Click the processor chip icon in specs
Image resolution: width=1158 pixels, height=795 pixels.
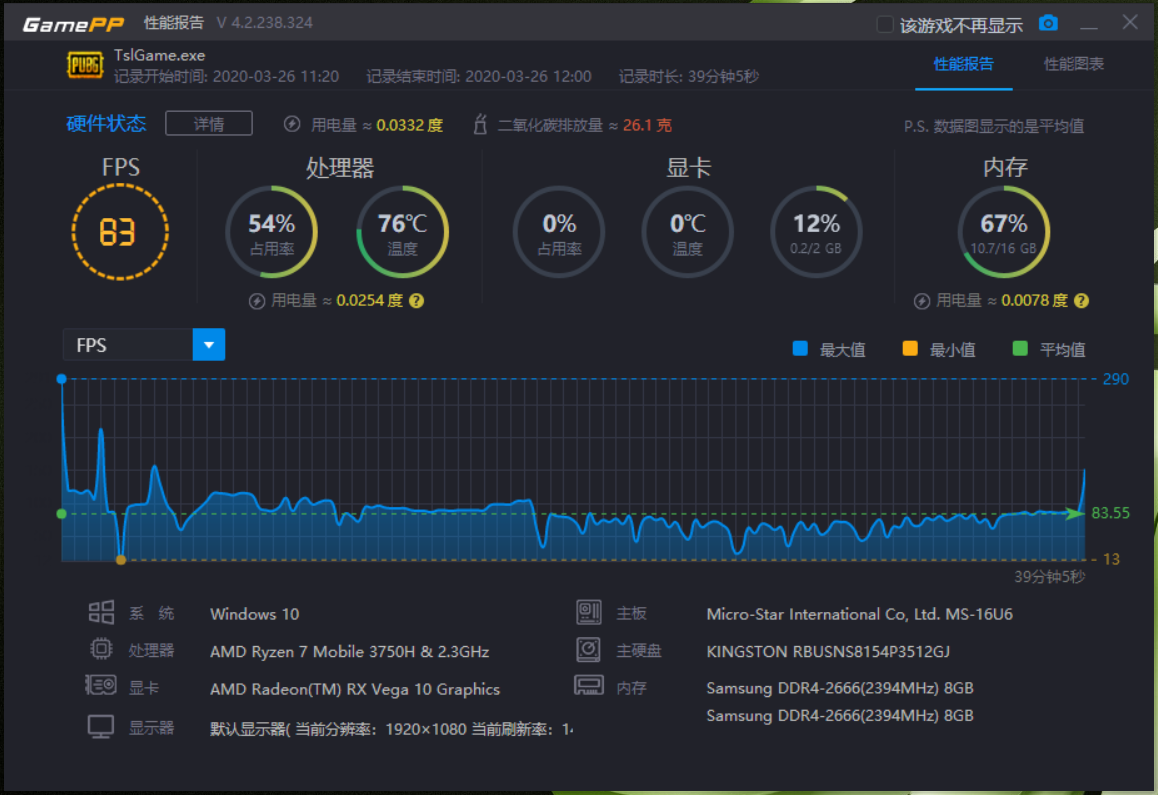pos(101,650)
